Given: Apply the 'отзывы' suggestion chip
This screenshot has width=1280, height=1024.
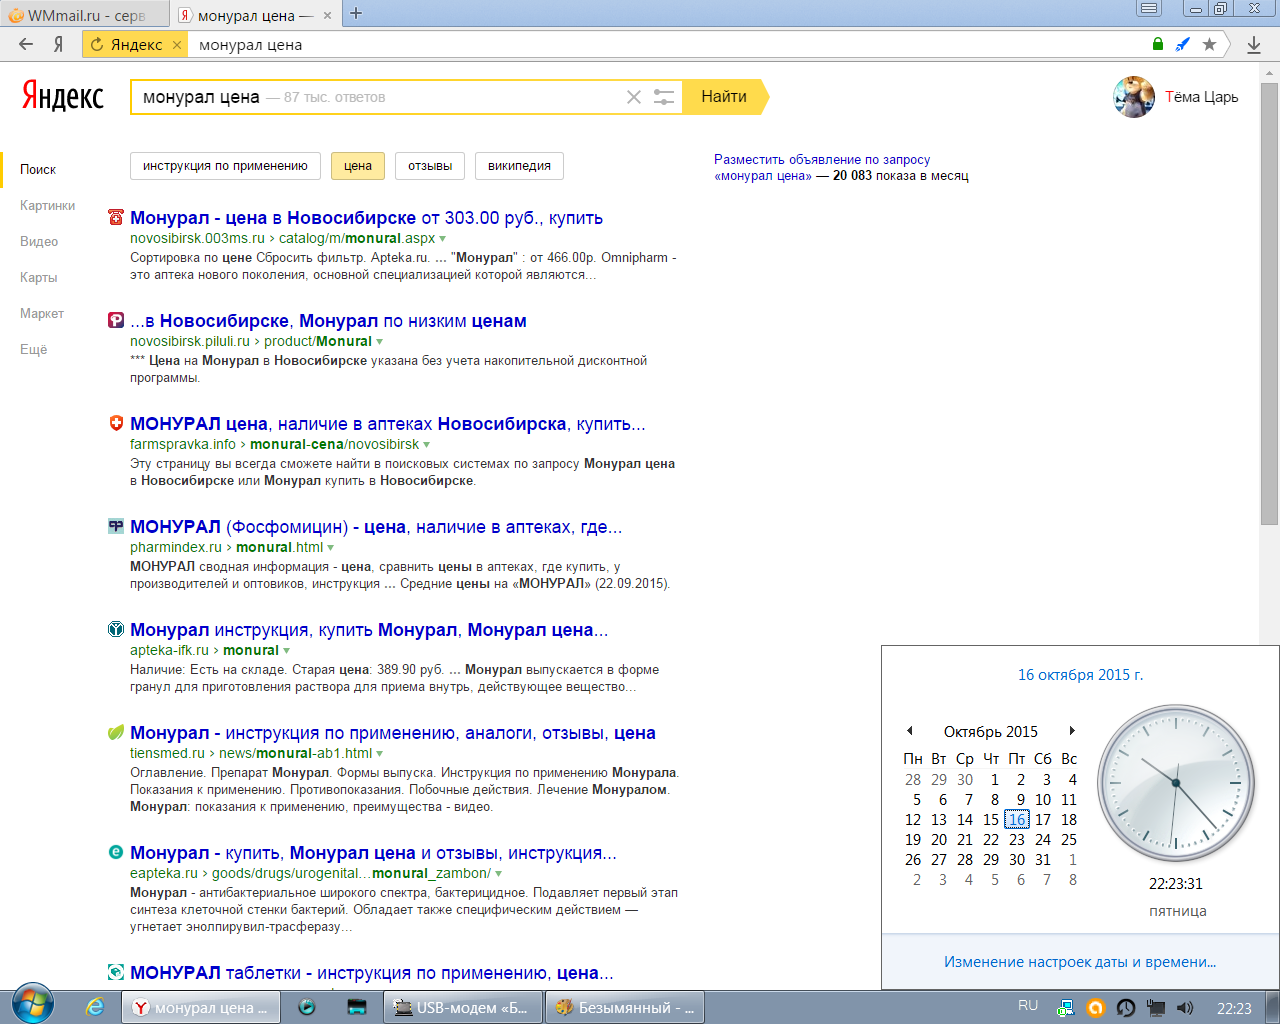Looking at the screenshot, I should tap(430, 166).
